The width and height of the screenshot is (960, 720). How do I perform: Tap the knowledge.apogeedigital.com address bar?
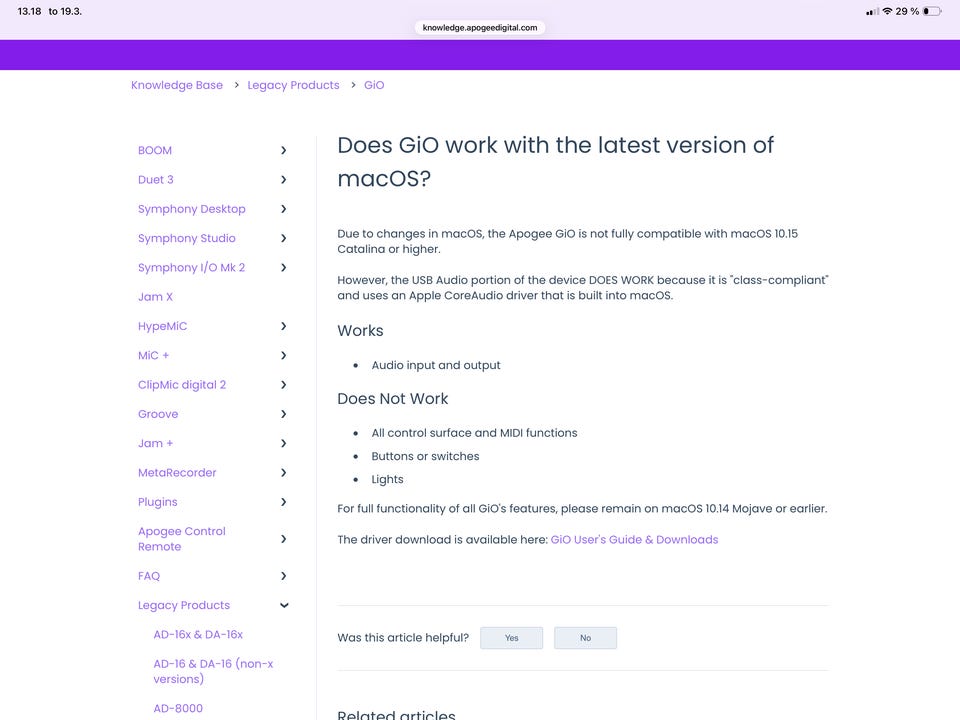tap(480, 28)
